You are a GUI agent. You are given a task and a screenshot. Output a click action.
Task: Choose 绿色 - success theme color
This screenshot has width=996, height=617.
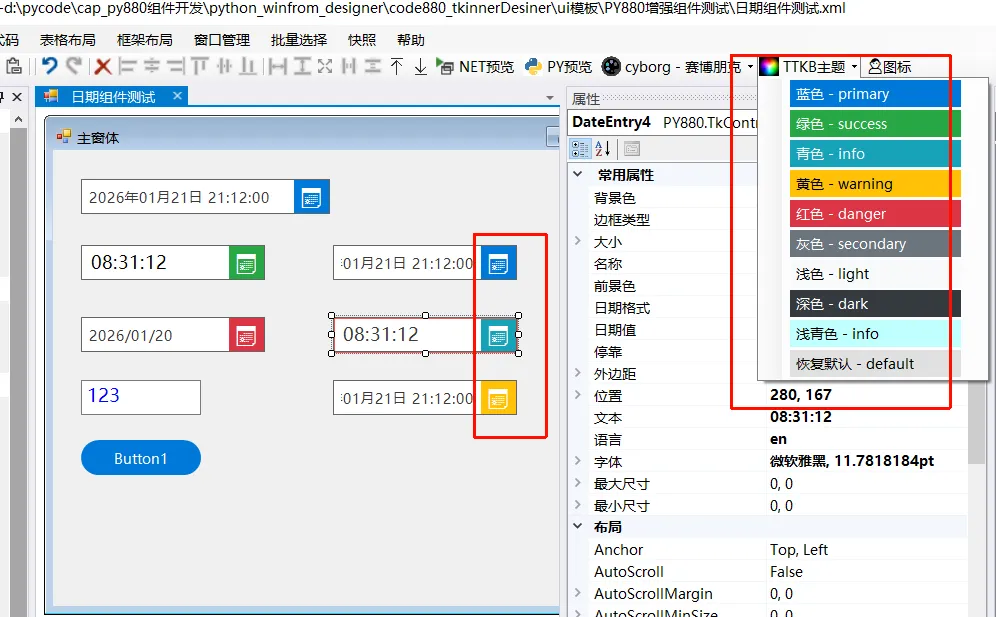pos(875,124)
